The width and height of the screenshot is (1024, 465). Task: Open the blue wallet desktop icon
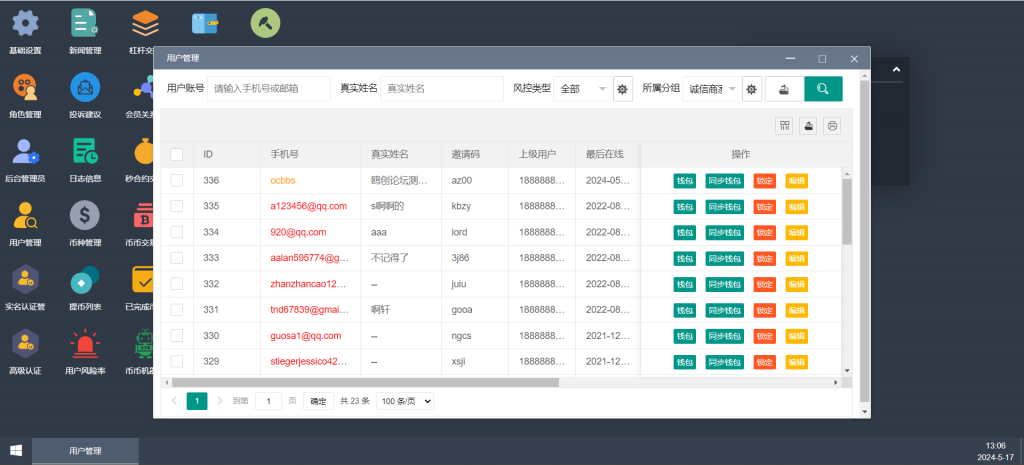tap(205, 24)
